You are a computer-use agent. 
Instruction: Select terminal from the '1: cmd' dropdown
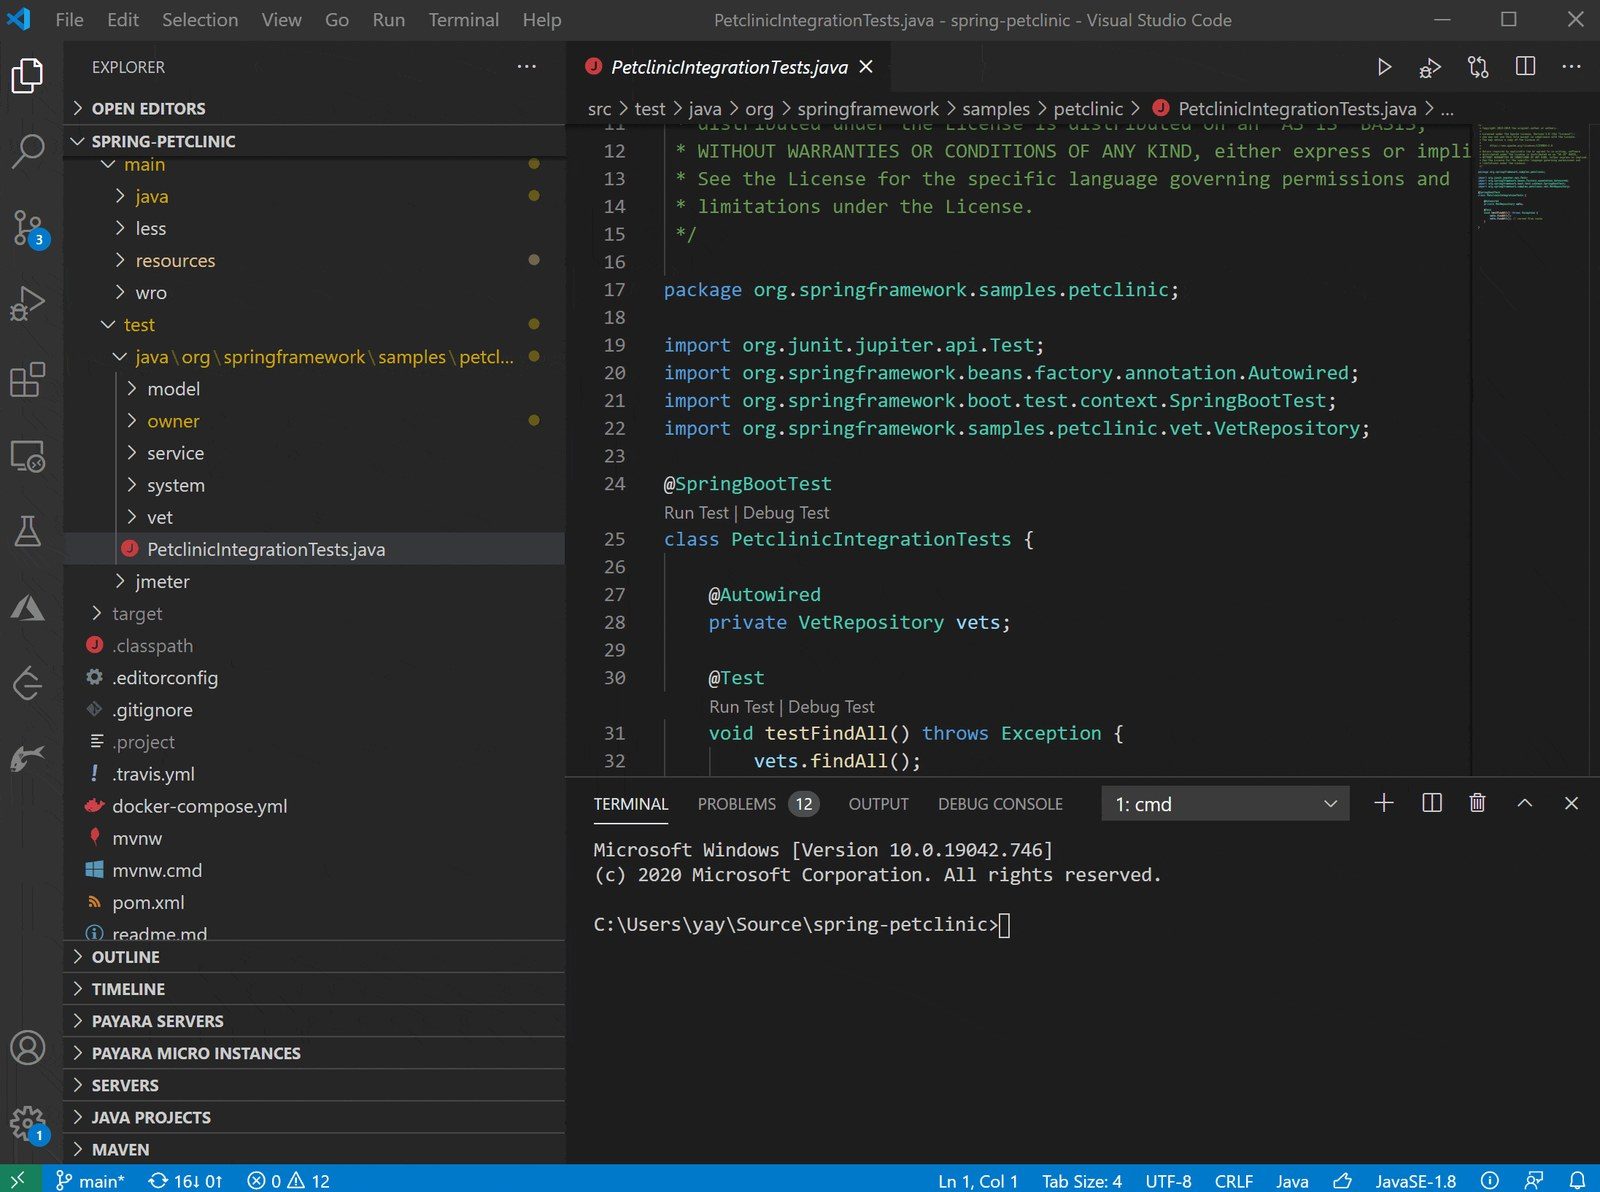[x=1225, y=804]
